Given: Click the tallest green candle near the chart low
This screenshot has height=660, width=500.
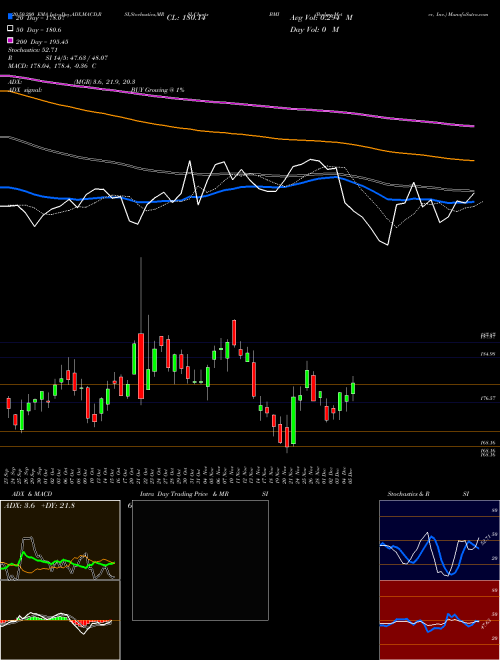Looking at the screenshot, I should coord(293,420).
